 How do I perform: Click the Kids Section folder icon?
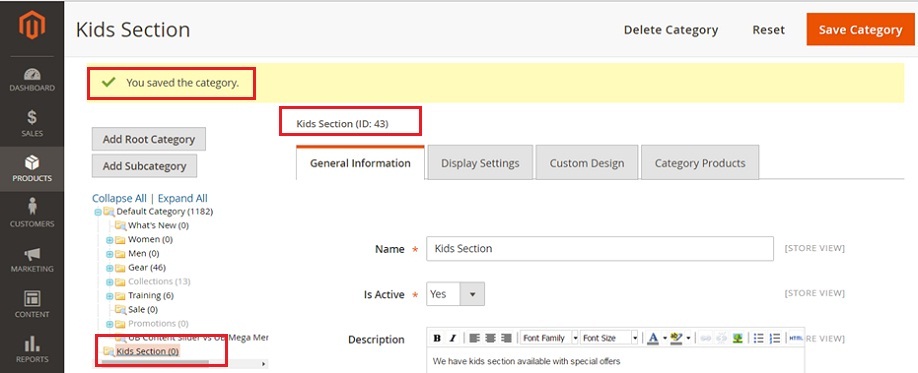108,351
